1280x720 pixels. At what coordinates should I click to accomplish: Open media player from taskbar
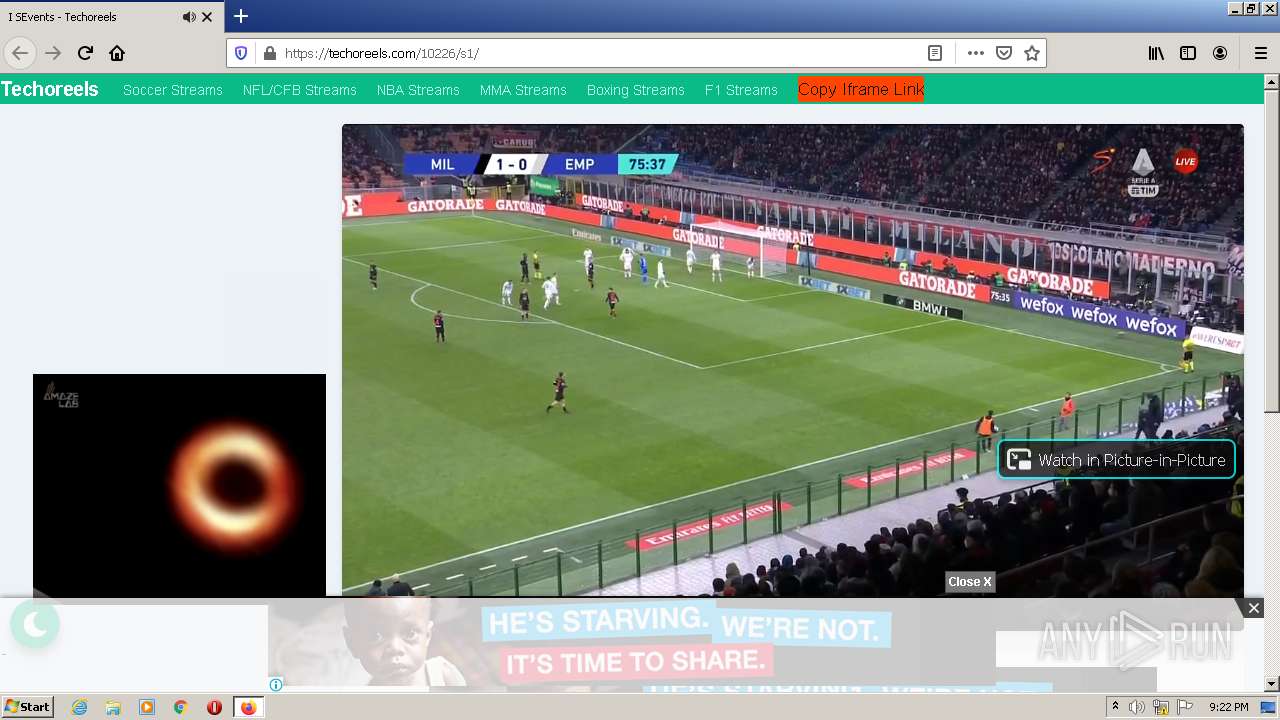point(147,707)
